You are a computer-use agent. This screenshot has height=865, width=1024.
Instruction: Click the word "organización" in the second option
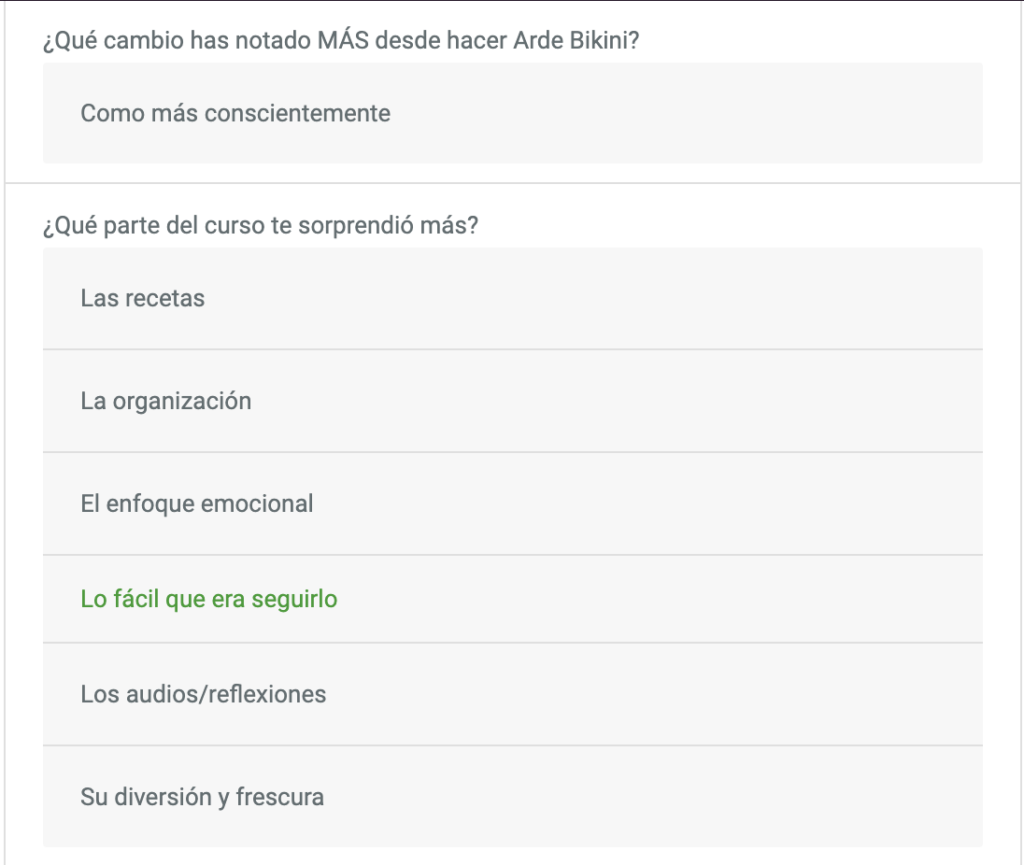pos(182,401)
